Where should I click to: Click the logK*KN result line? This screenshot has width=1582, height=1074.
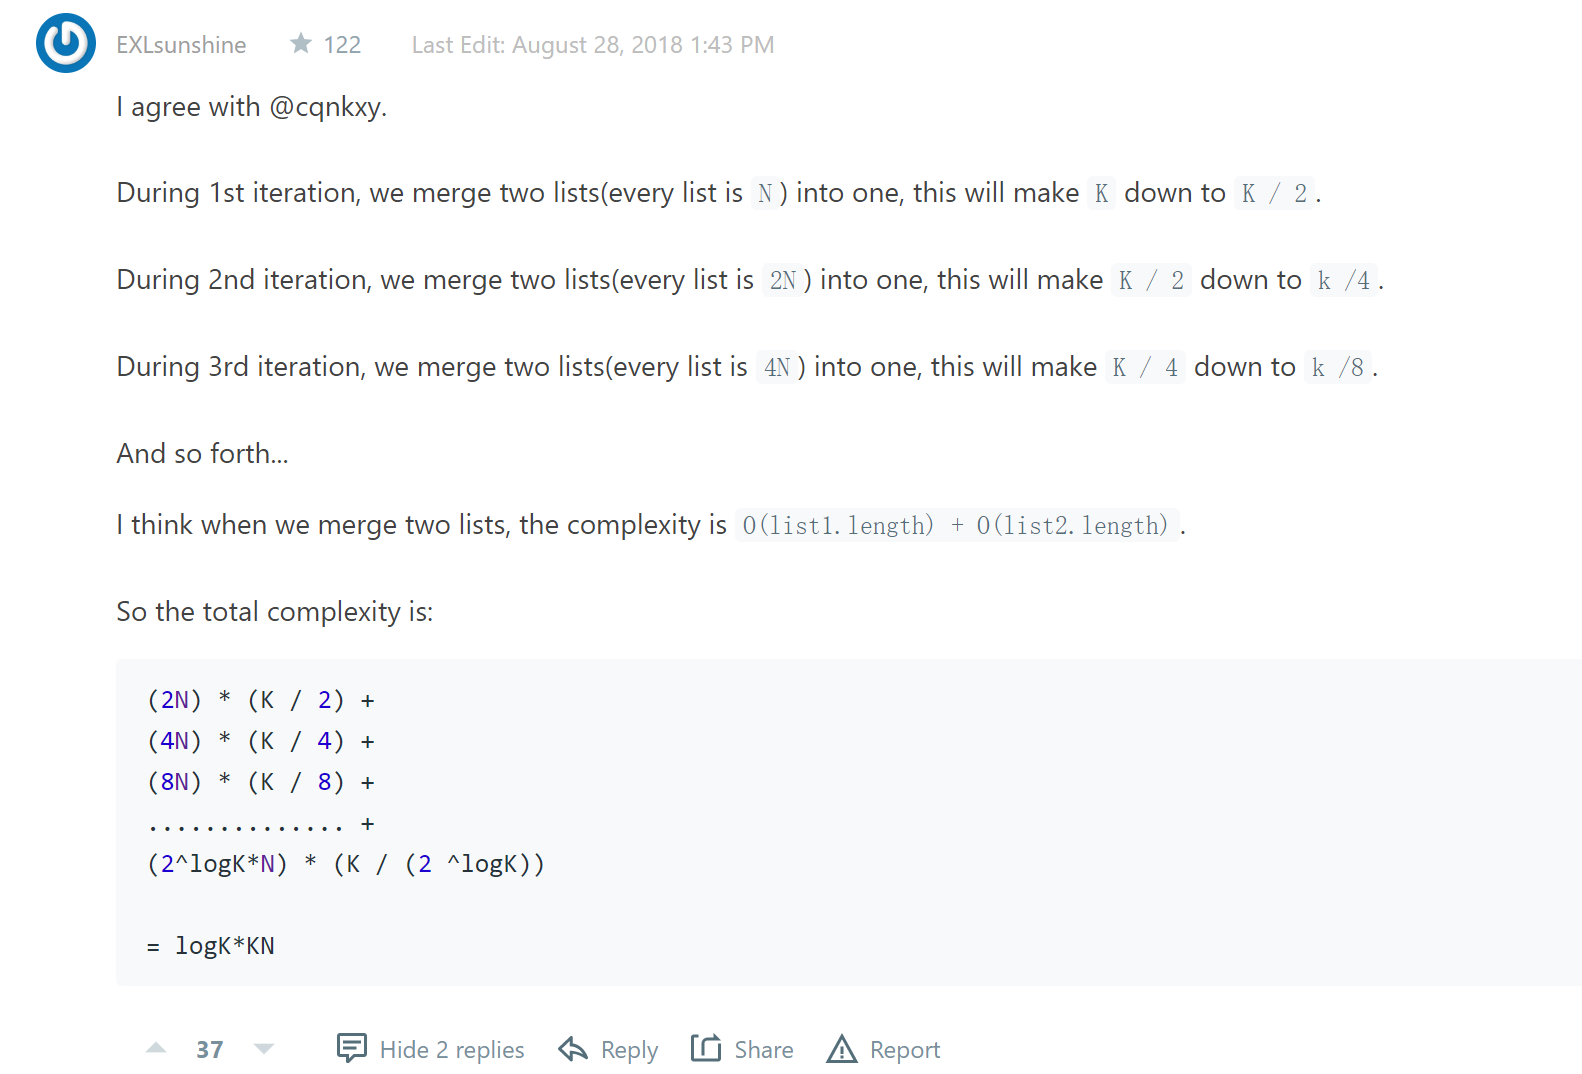tap(211, 946)
